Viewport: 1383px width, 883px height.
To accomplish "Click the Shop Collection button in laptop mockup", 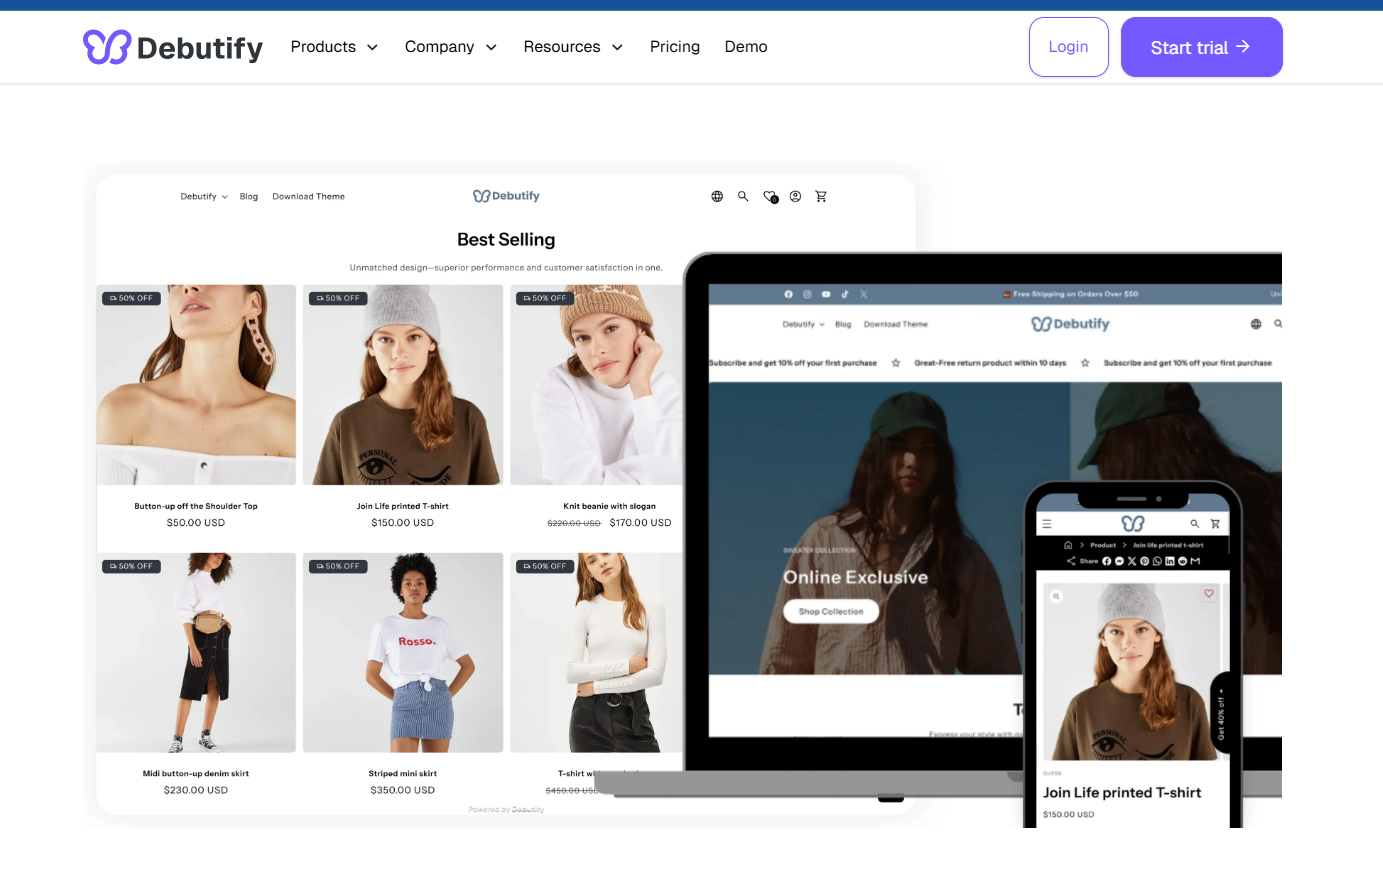I will [831, 611].
